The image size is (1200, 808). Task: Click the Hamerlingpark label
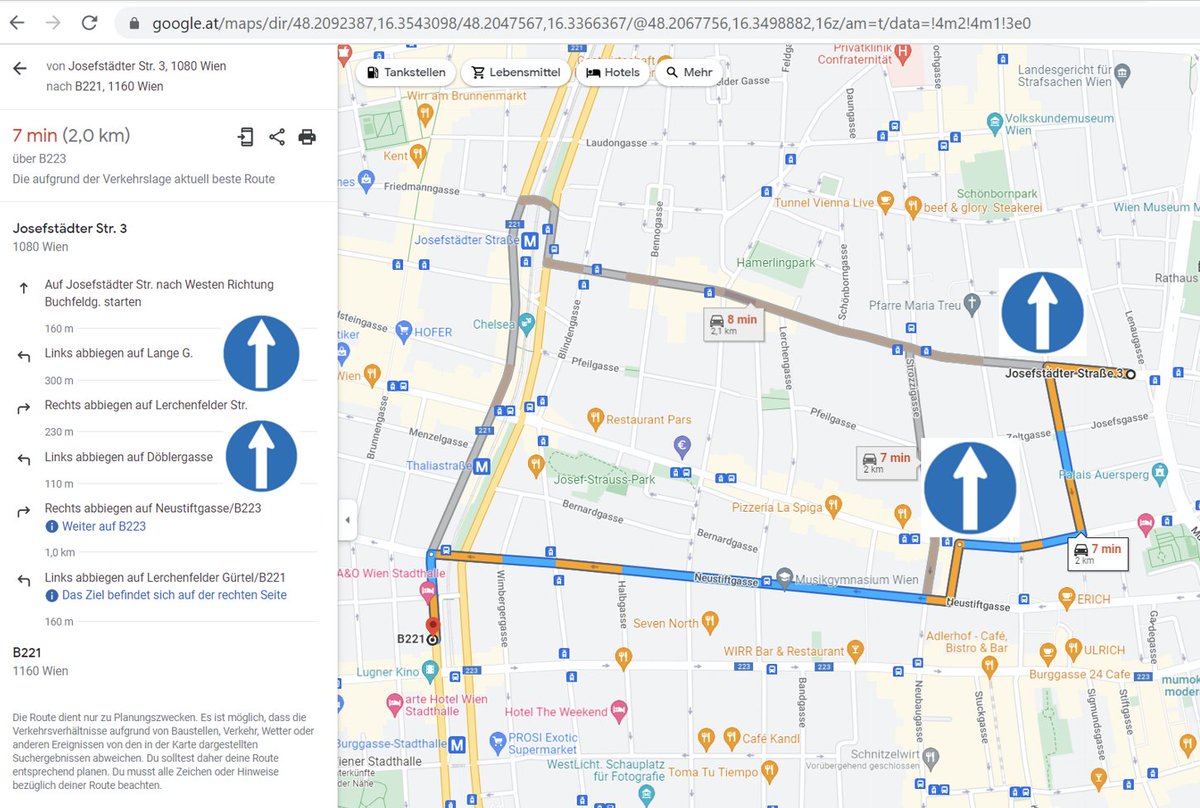click(x=778, y=262)
